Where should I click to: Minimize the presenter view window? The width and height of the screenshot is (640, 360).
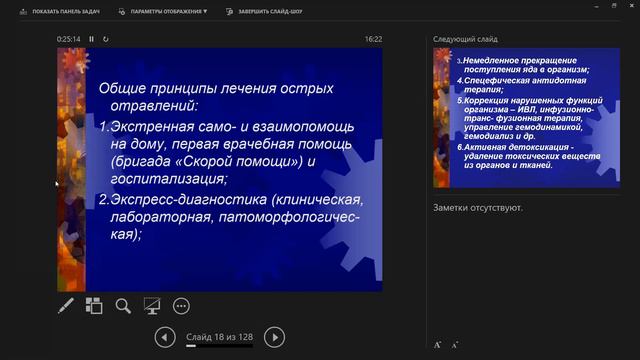pos(597,6)
